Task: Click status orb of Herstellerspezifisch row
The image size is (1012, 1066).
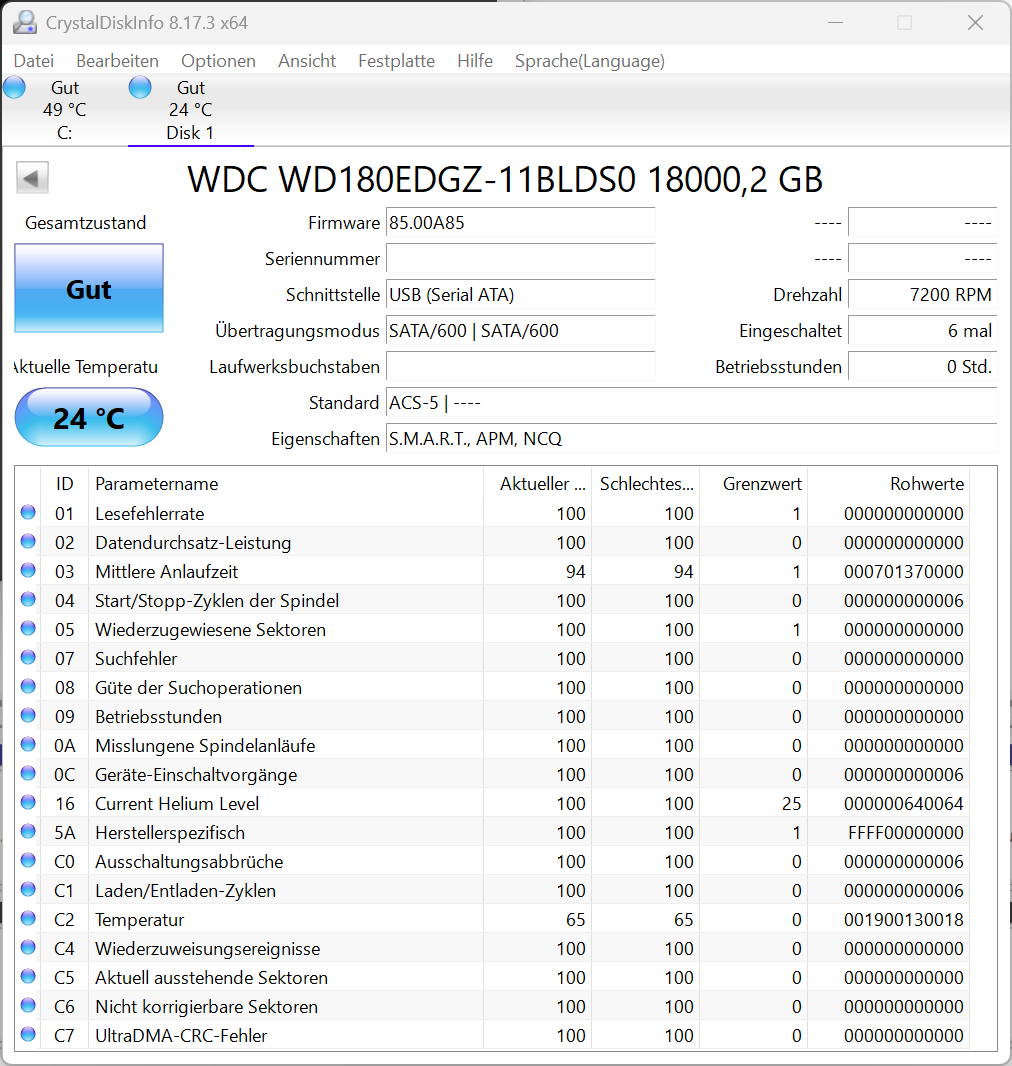Action: click(28, 831)
